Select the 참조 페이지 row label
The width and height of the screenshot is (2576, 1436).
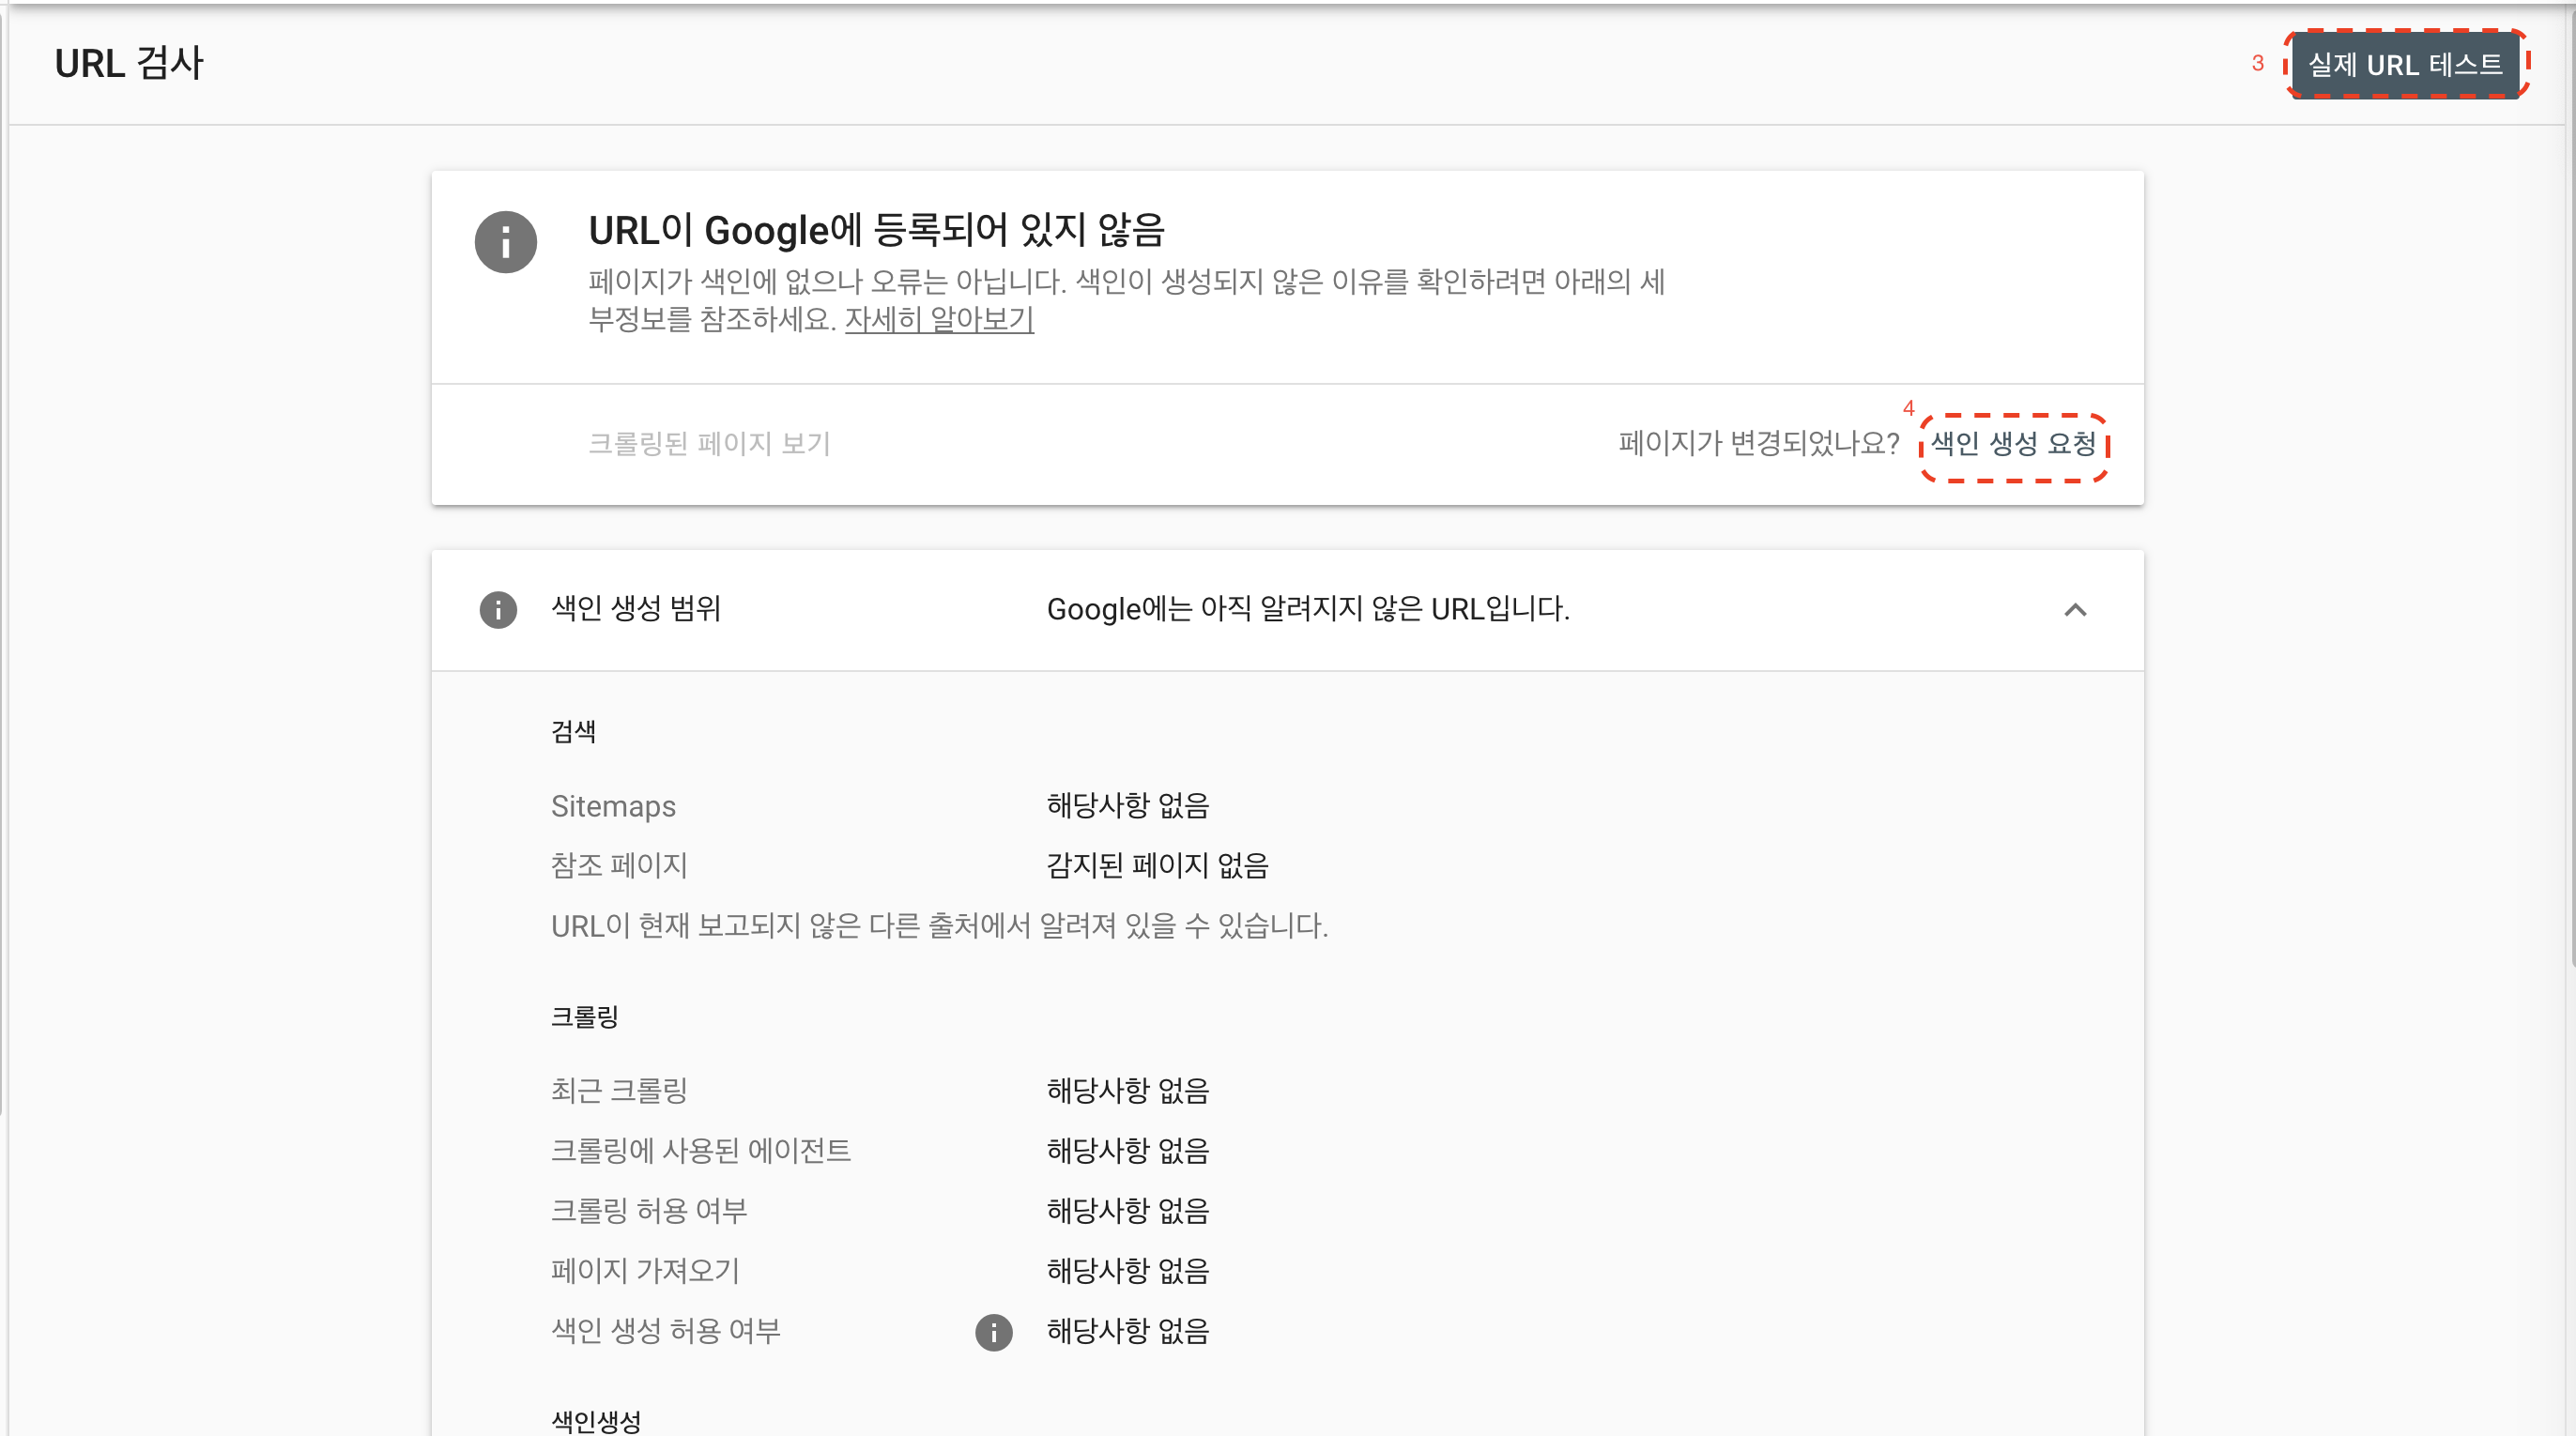[x=619, y=865]
